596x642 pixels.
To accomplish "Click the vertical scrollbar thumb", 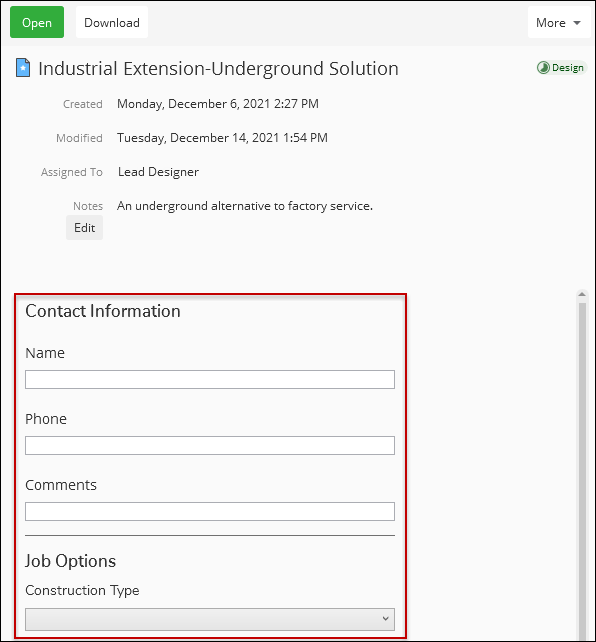I will click(x=582, y=471).
